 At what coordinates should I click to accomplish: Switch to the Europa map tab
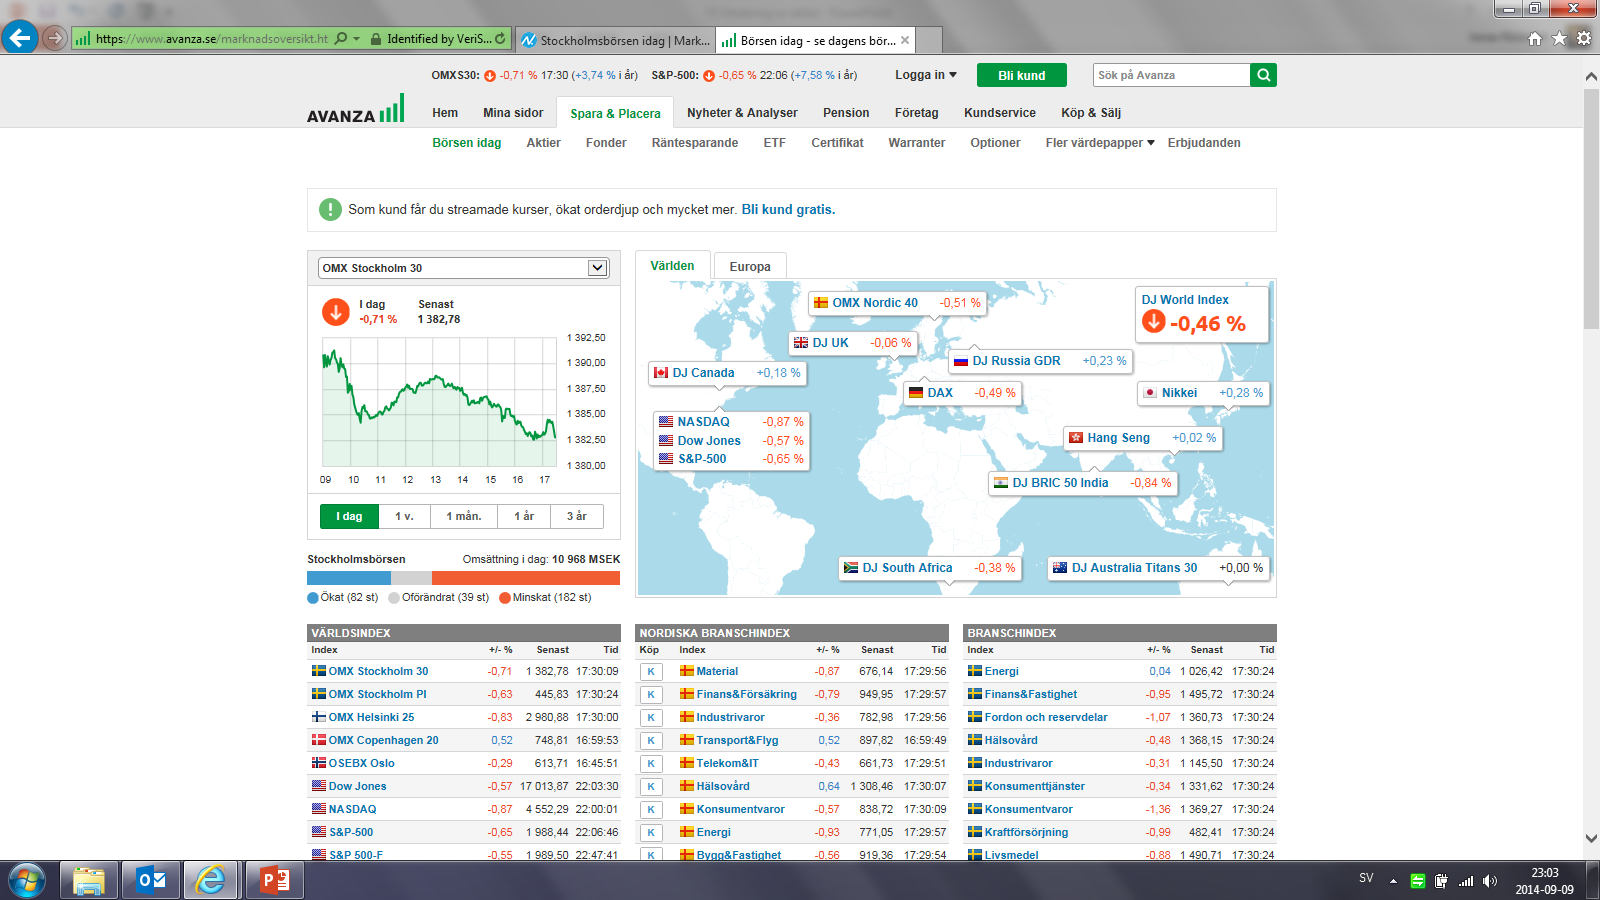coord(750,267)
